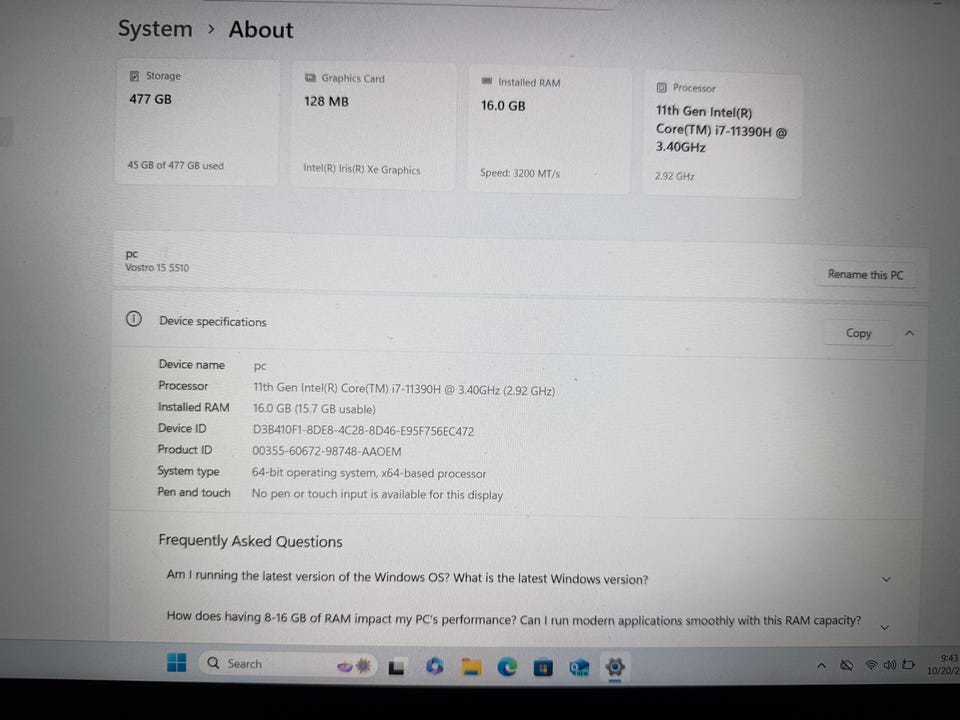The width and height of the screenshot is (960, 720).
Task: Copy the device specifications
Action: point(858,333)
